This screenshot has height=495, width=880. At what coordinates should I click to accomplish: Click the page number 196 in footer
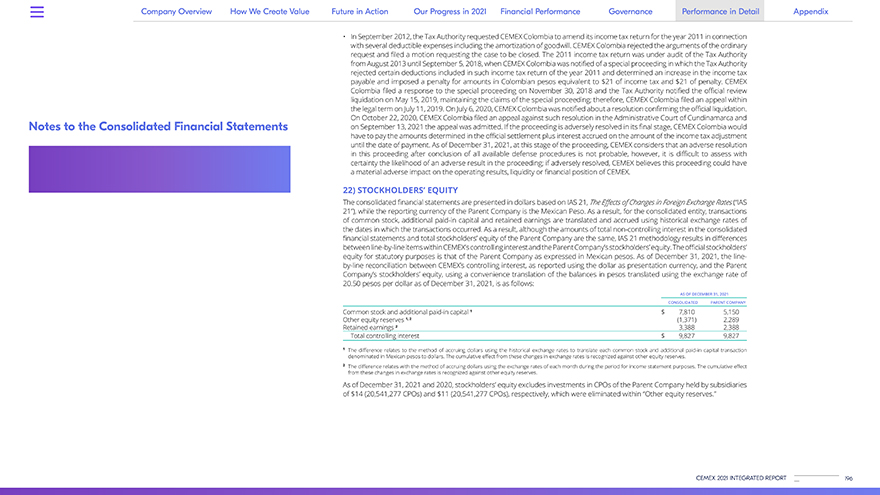(848, 479)
